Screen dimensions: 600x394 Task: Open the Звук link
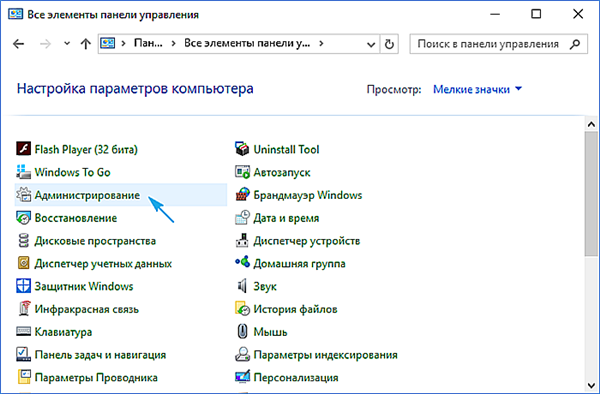click(x=265, y=287)
